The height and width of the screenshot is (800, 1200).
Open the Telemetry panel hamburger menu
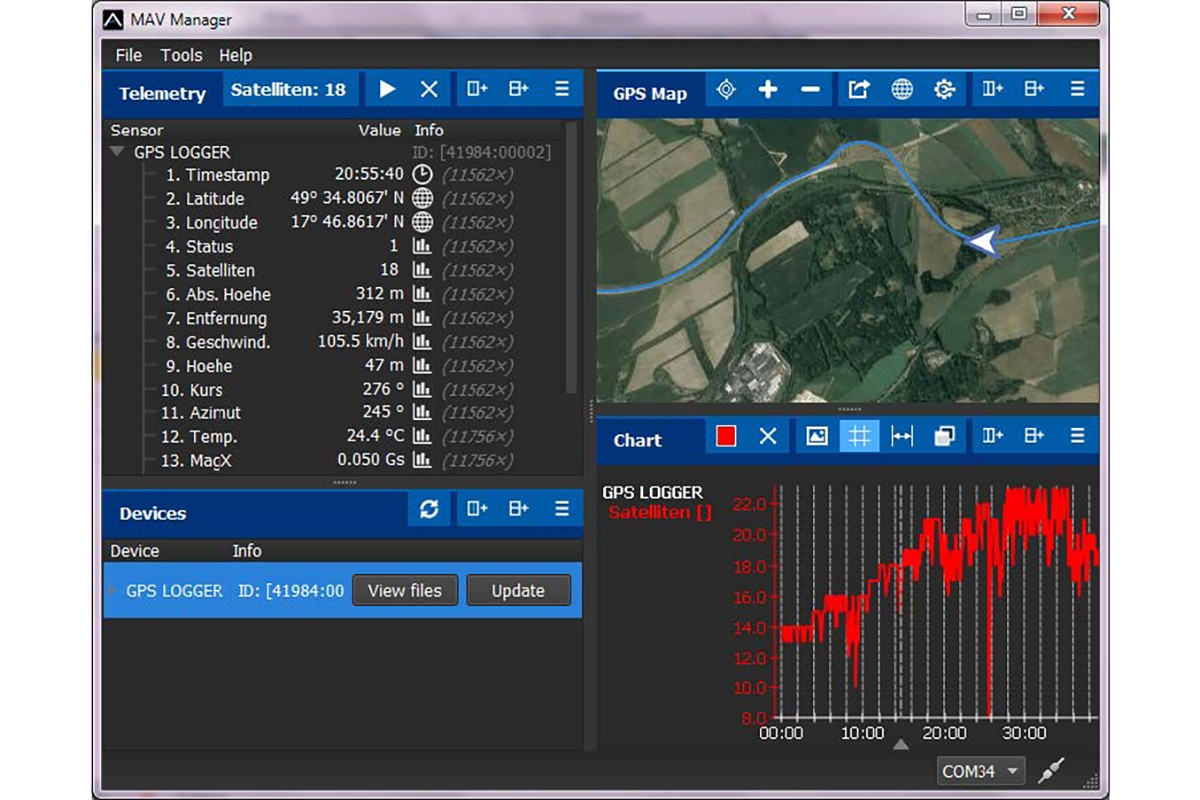[x=562, y=90]
